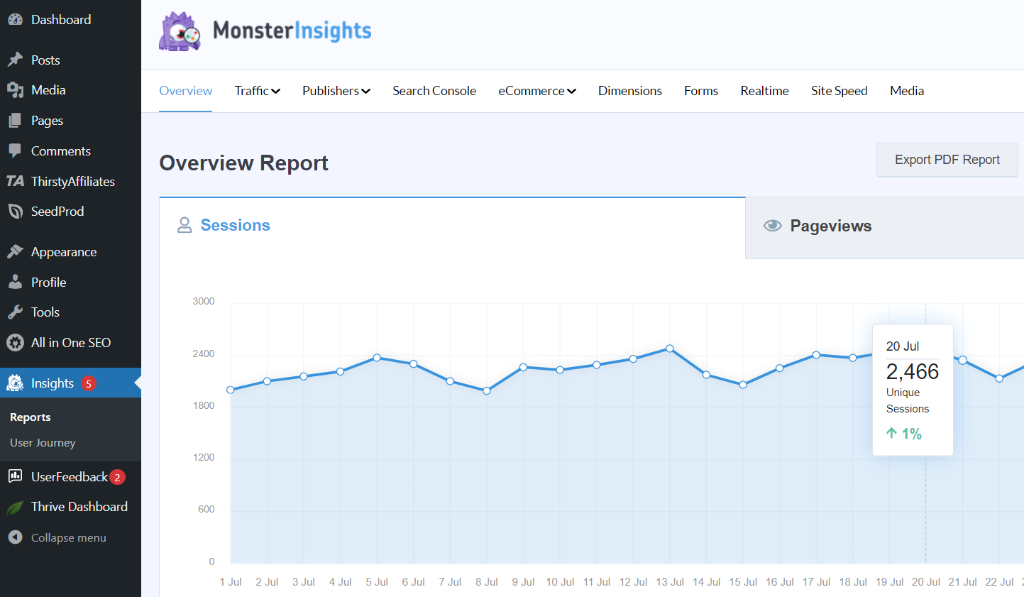This screenshot has width=1024, height=597.
Task: Click the UserFeedback chart icon
Action: pyautogui.click(x=15, y=476)
